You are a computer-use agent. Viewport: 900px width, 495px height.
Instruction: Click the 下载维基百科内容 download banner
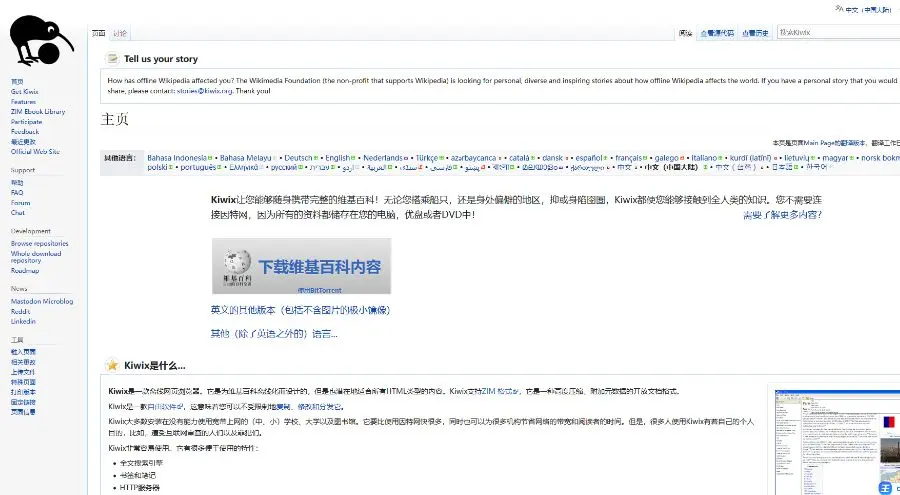coord(301,266)
